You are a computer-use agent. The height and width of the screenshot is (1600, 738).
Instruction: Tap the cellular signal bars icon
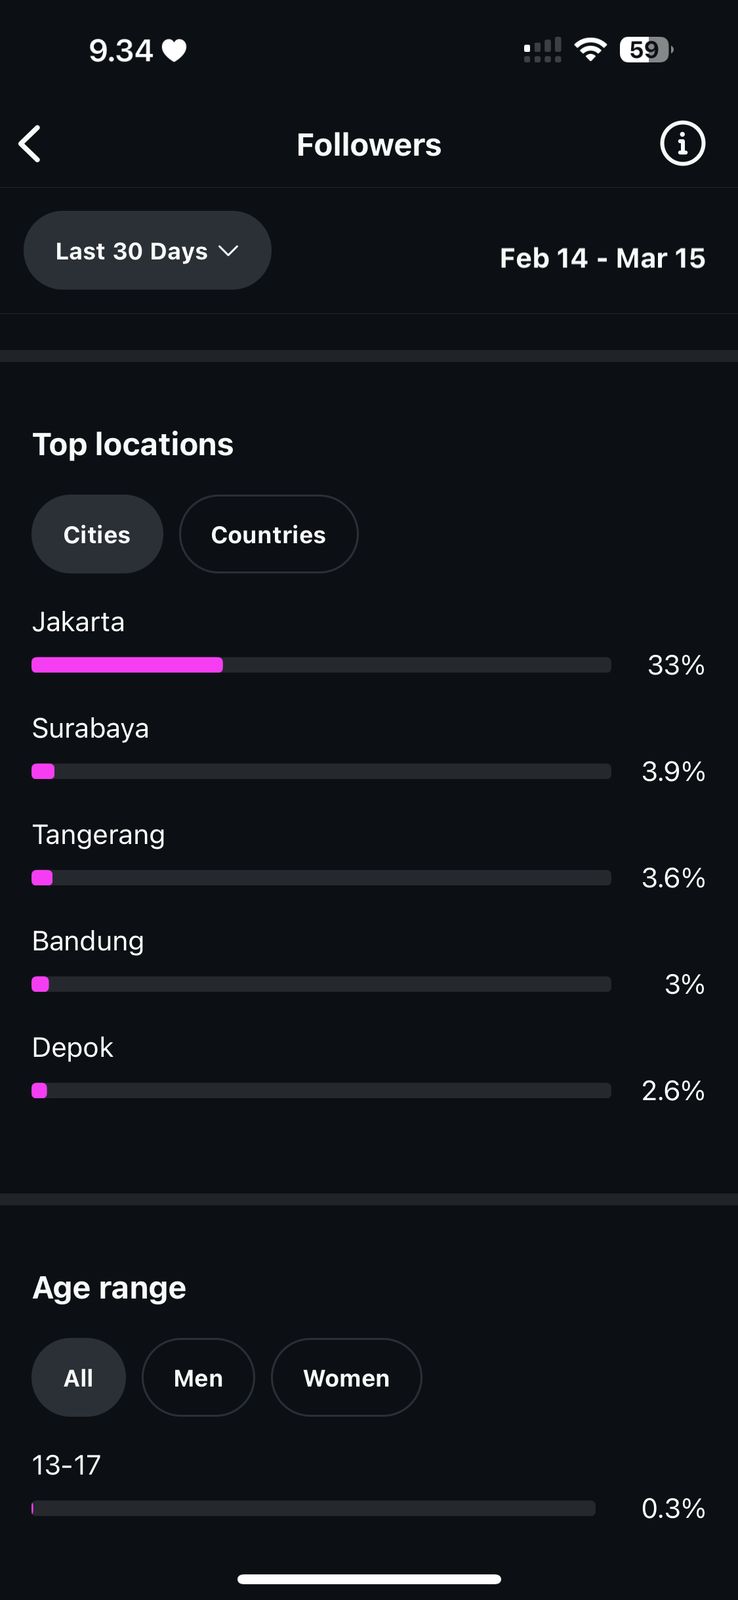pyautogui.click(x=542, y=50)
